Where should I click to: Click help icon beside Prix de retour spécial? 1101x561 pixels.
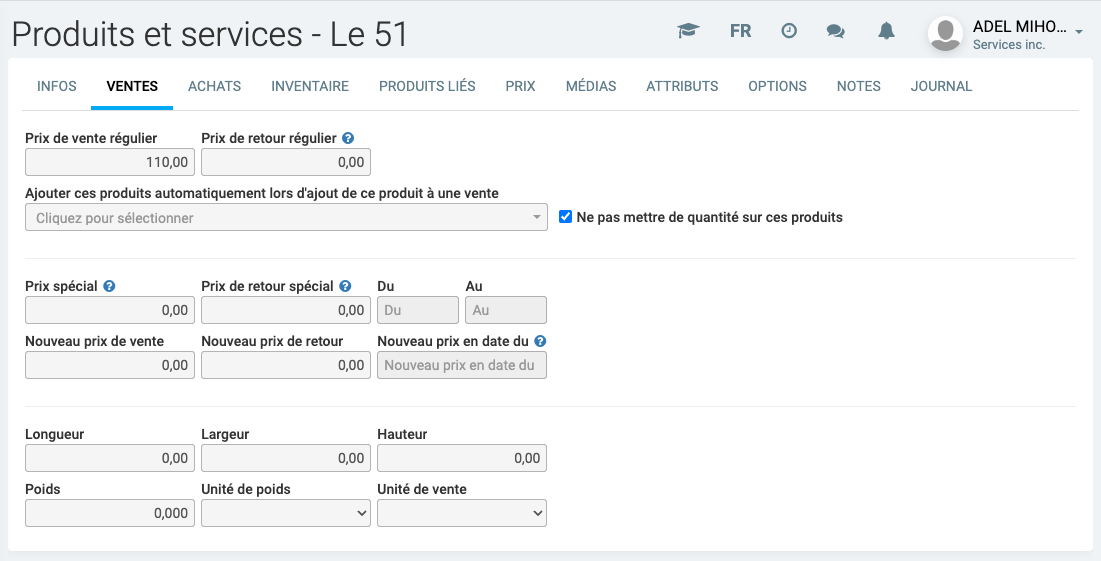[x=345, y=286]
